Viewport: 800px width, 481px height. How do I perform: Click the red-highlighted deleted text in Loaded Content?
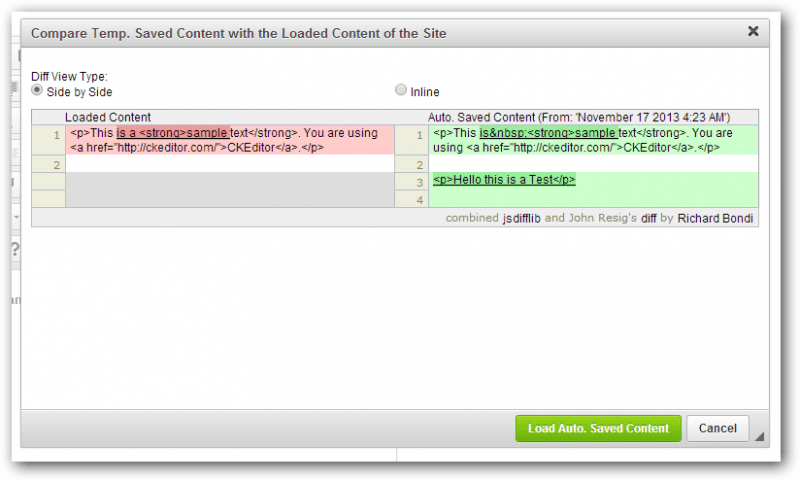click(172, 133)
